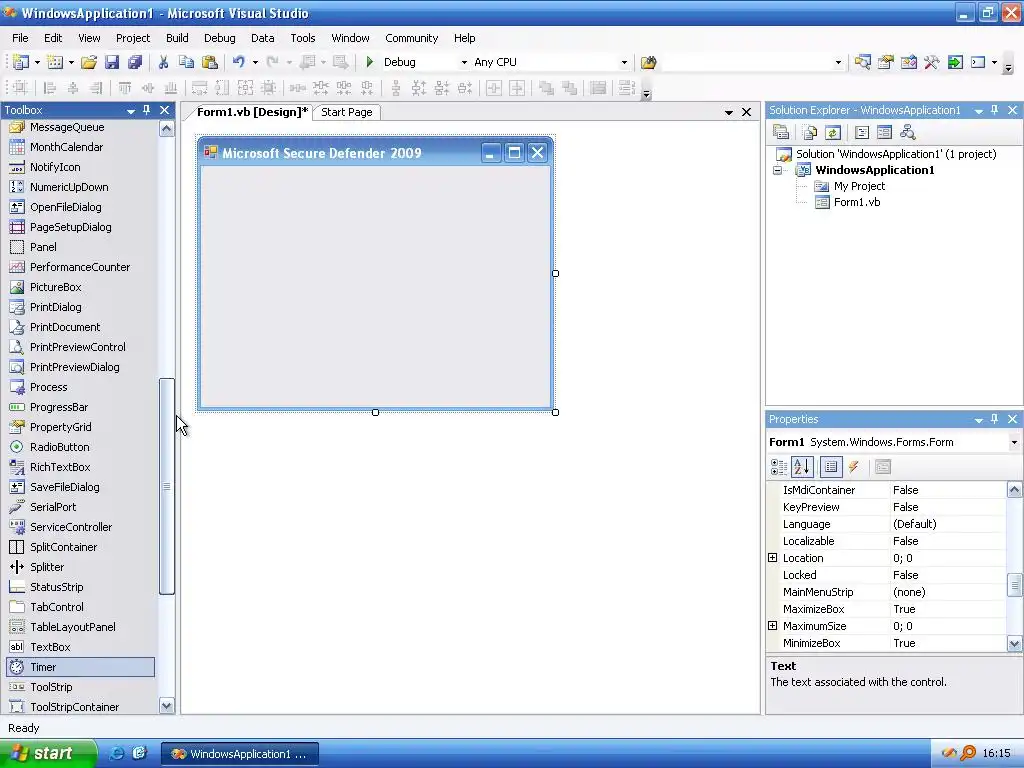Viewport: 1024px width, 768px height.
Task: Click View Class Diagram icon
Action: click(908, 133)
